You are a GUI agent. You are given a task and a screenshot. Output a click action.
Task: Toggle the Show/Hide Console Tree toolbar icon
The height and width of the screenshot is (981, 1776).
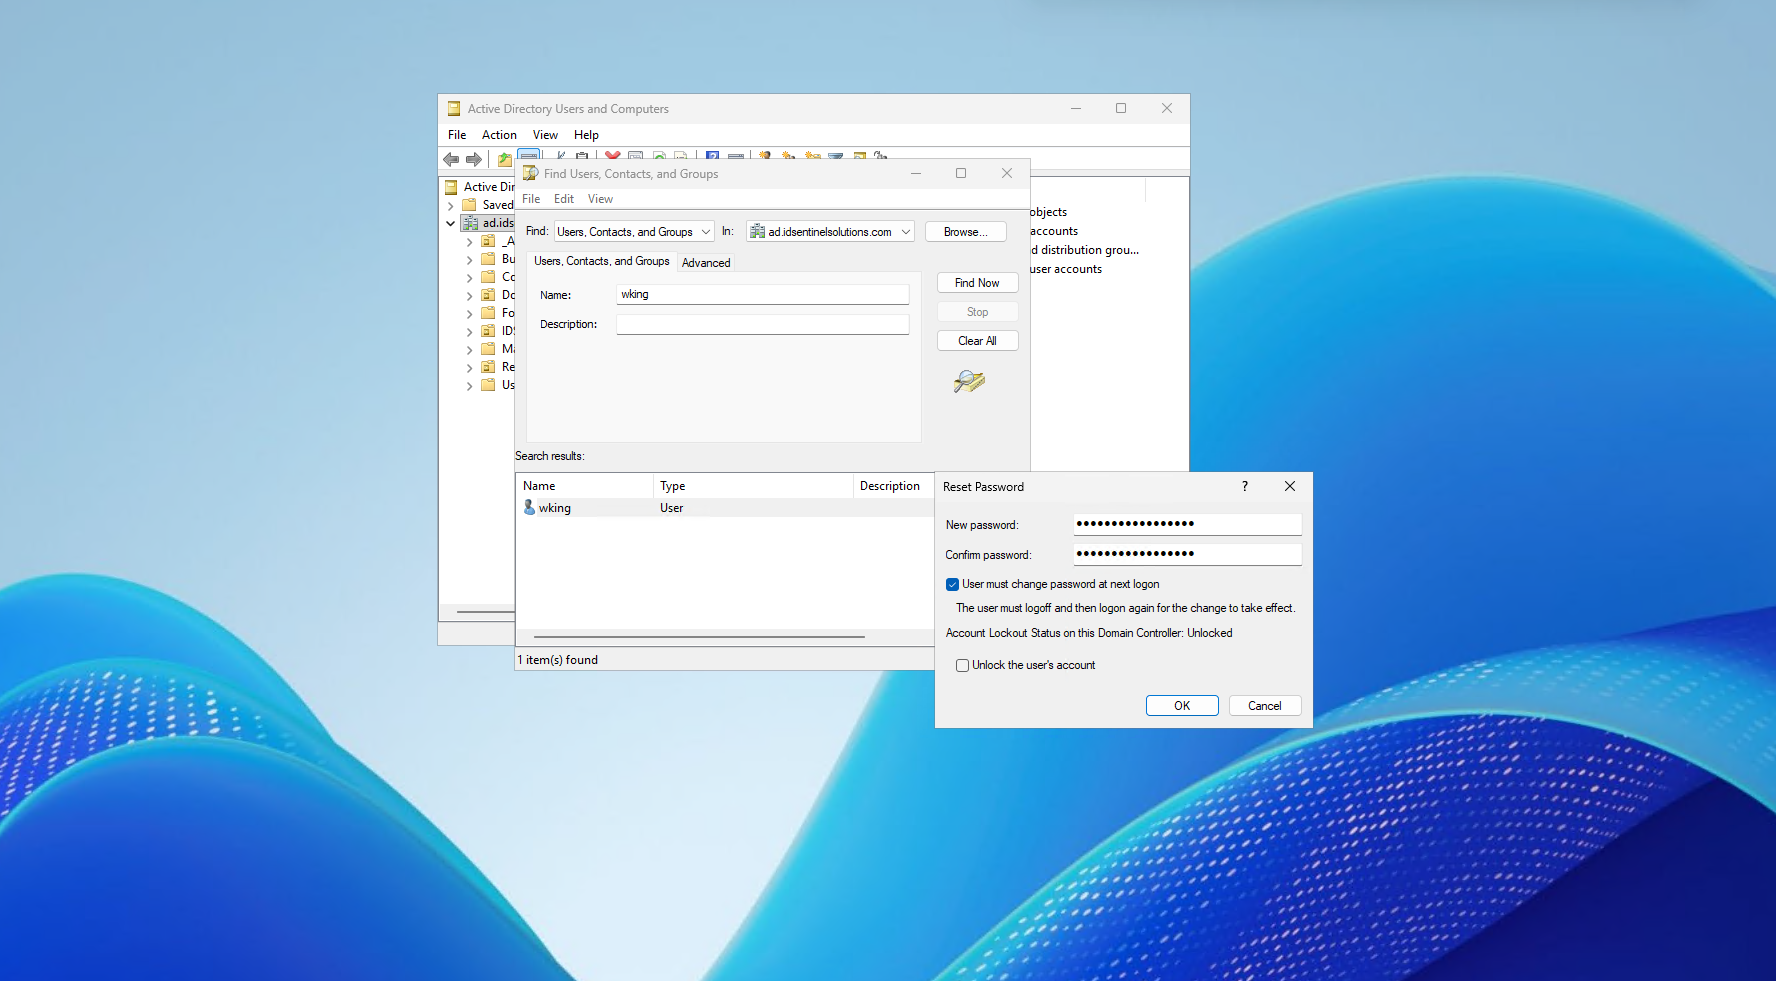coord(529,156)
